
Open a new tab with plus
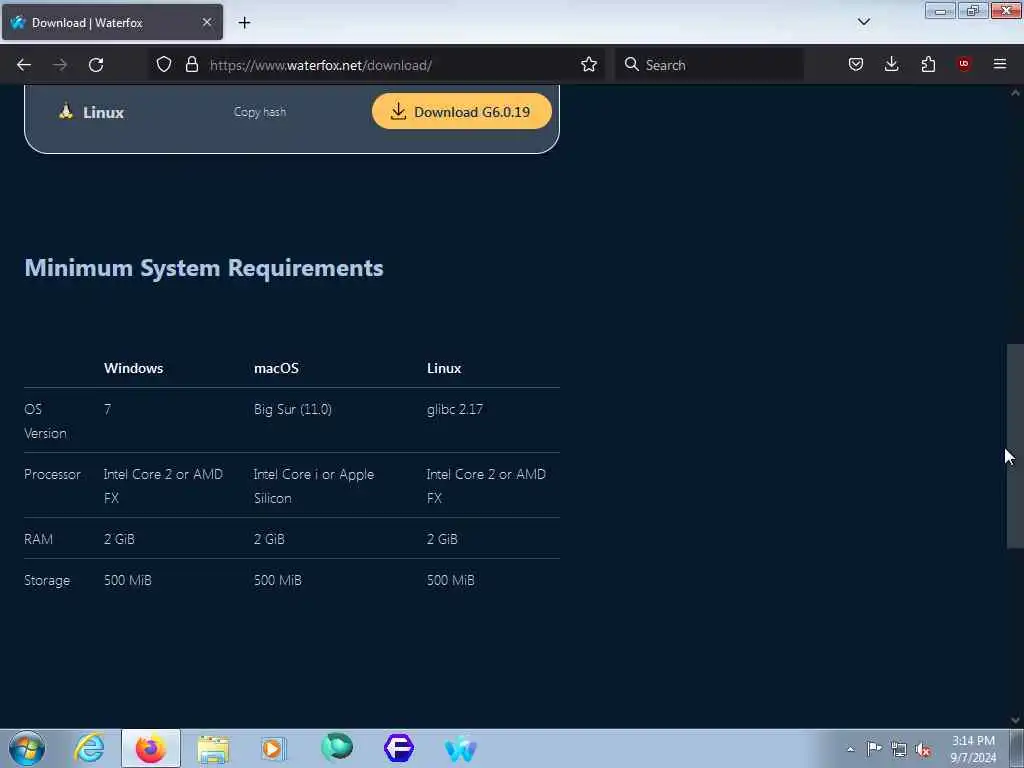tap(244, 22)
